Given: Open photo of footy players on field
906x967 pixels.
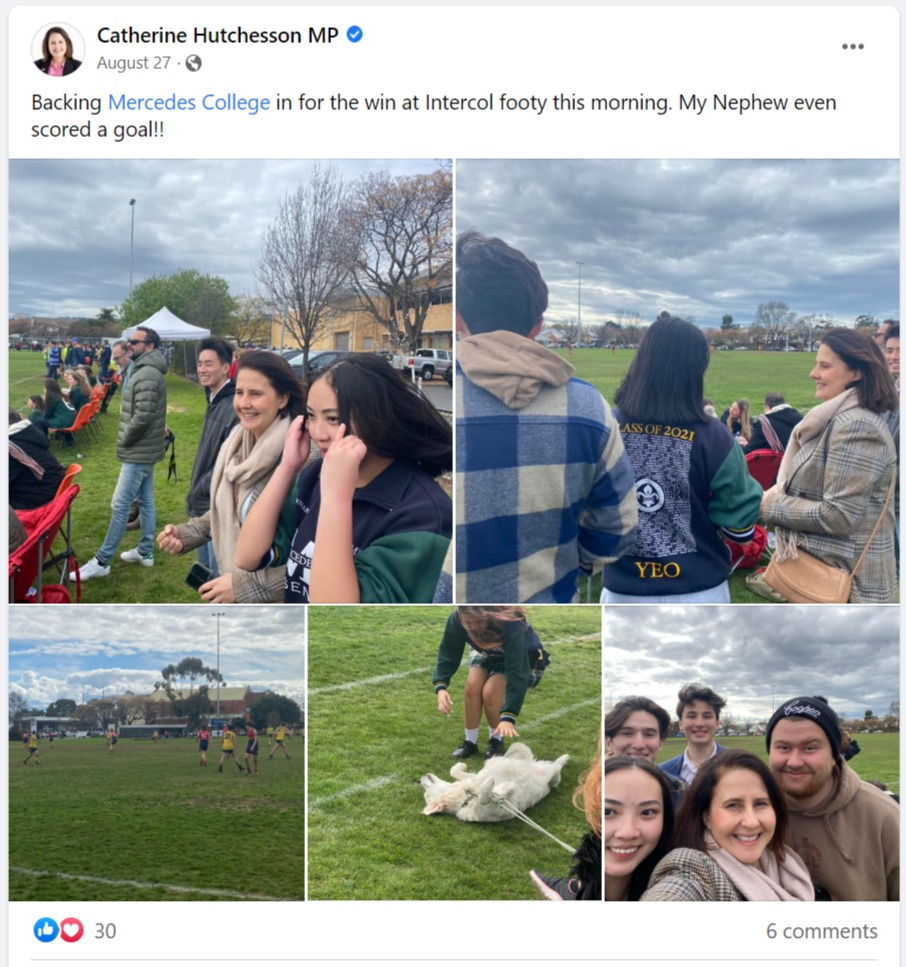Looking at the screenshot, I should [157, 753].
